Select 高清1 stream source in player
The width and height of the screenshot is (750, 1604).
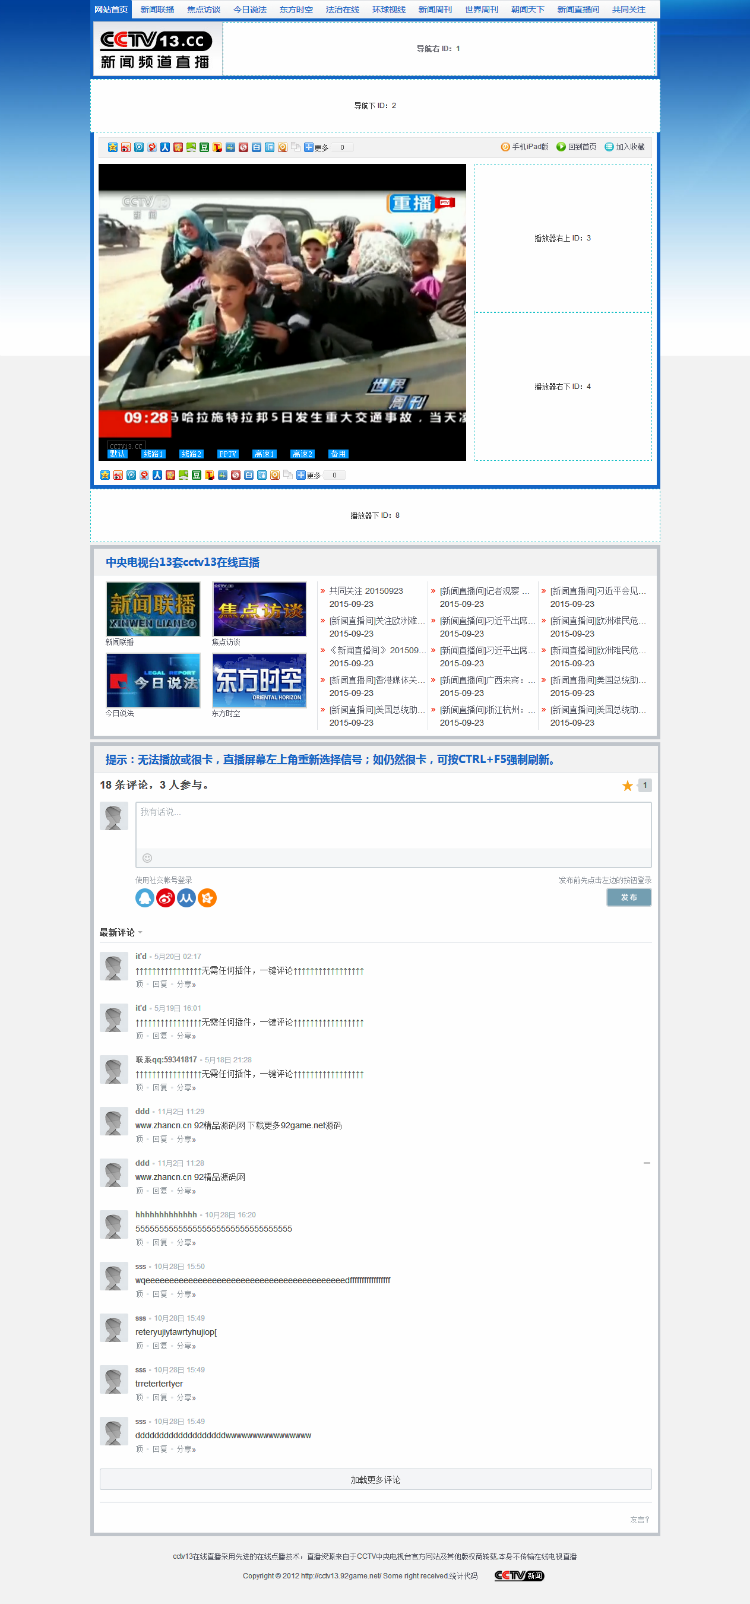coord(264,454)
